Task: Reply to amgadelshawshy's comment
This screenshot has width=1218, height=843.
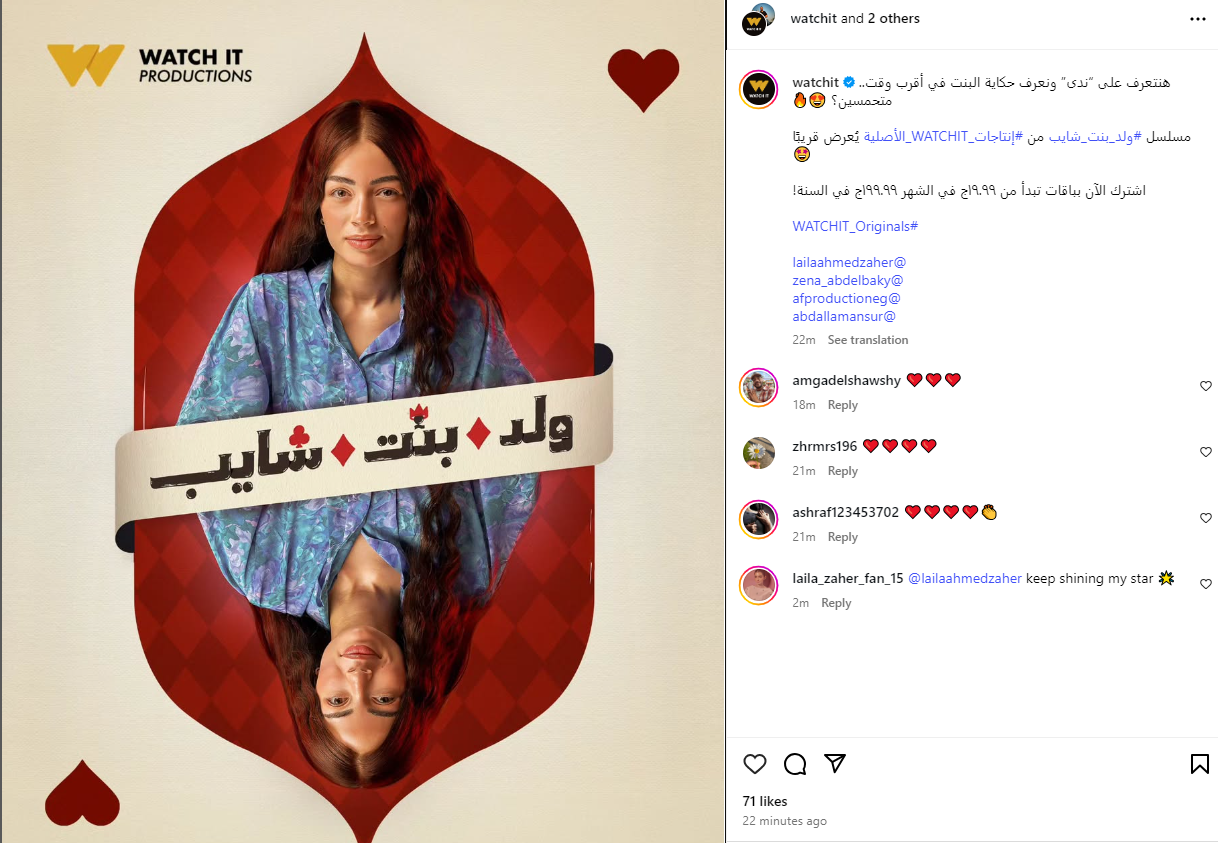Action: pos(843,405)
